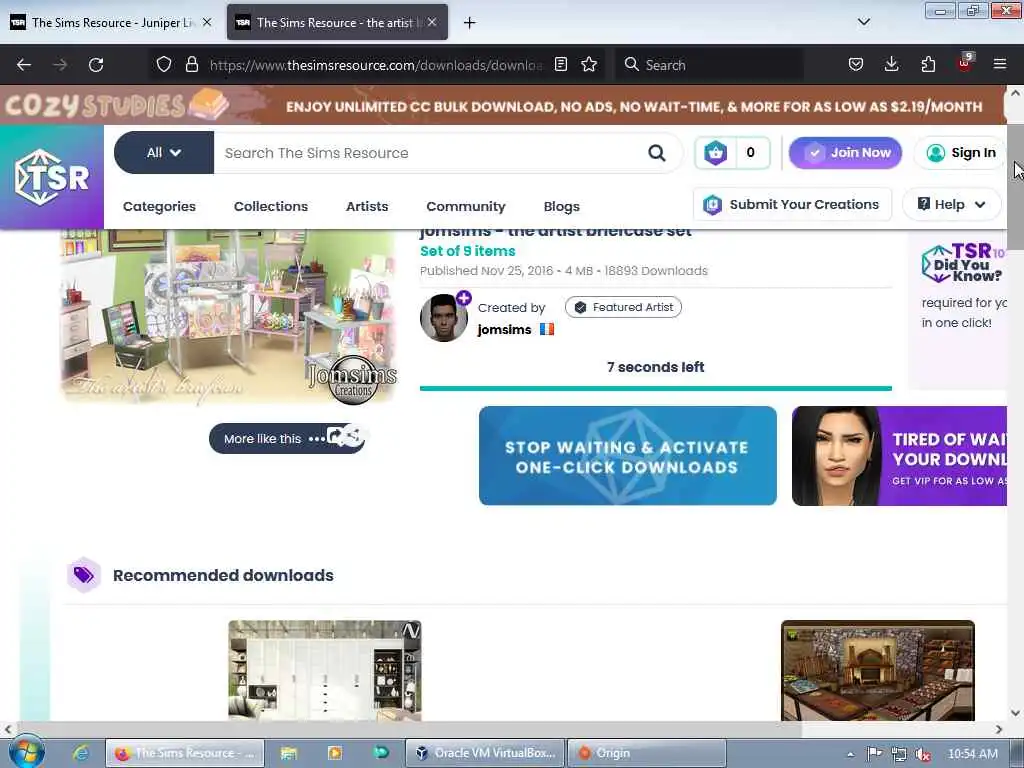Viewport: 1024px width, 768px height.
Task: Open extensions puzzle icon
Action: (928, 64)
